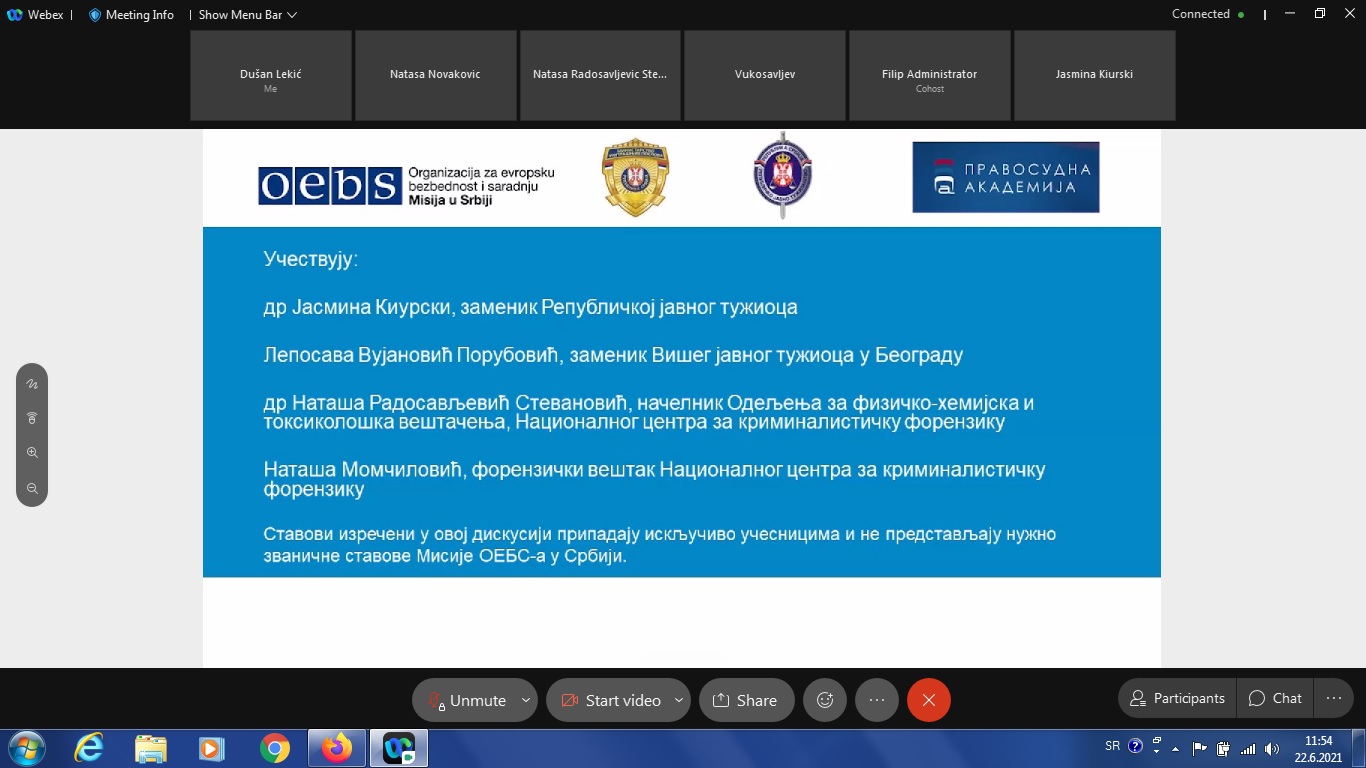Show hidden tray icons arrow
This screenshot has width=1366, height=768.
click(1176, 748)
